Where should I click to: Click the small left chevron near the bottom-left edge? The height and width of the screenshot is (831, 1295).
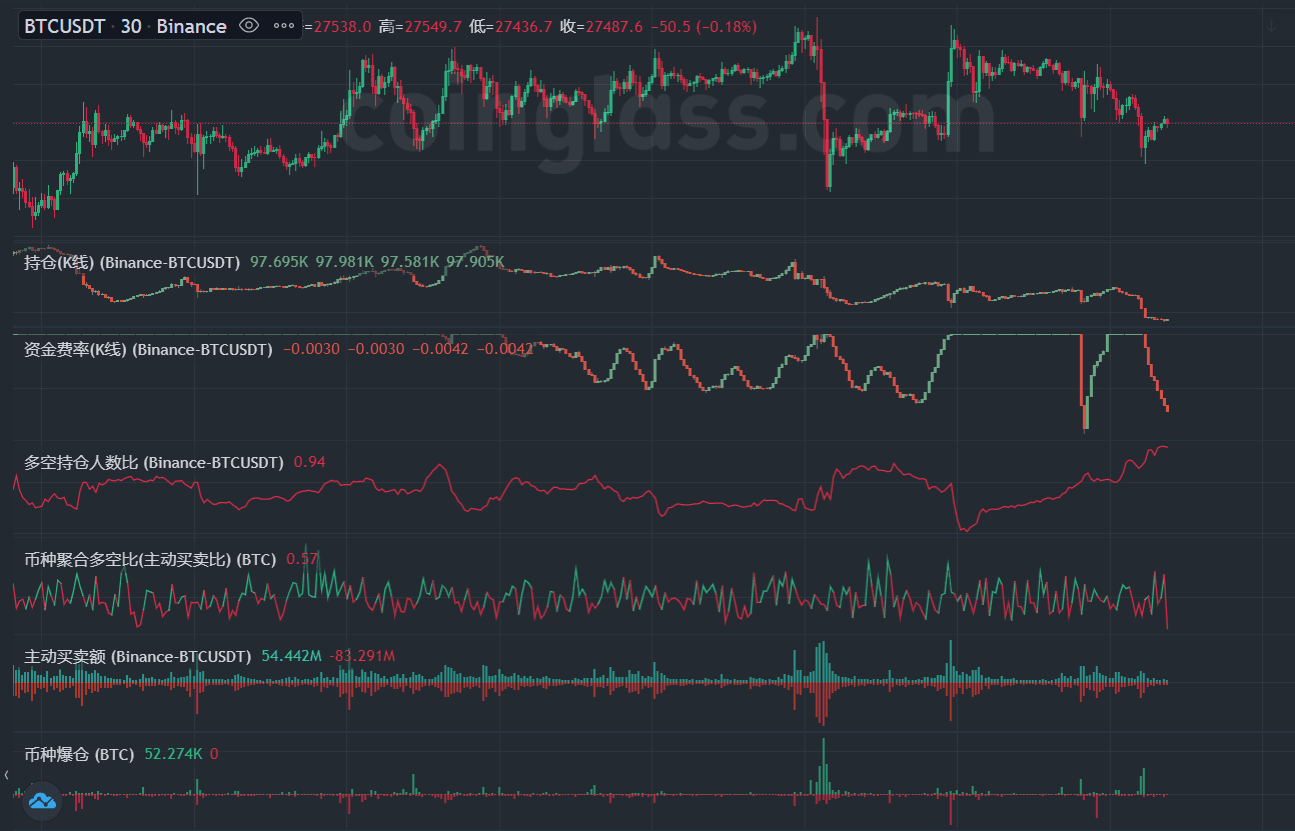point(7,775)
